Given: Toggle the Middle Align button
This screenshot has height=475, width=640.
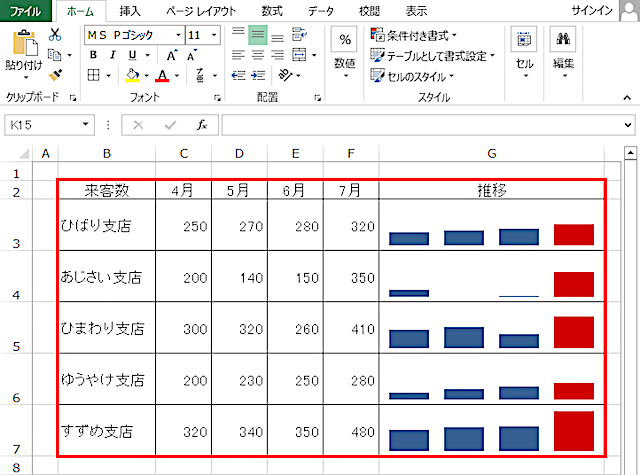Looking at the screenshot, I should pos(257,34).
